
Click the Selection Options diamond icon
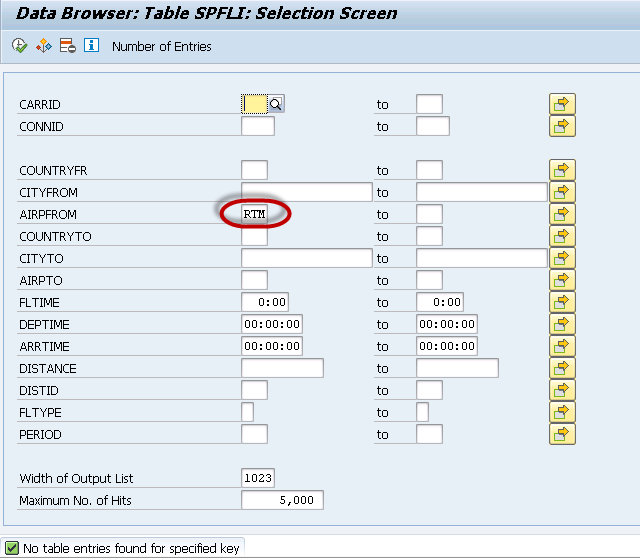[x=44, y=46]
